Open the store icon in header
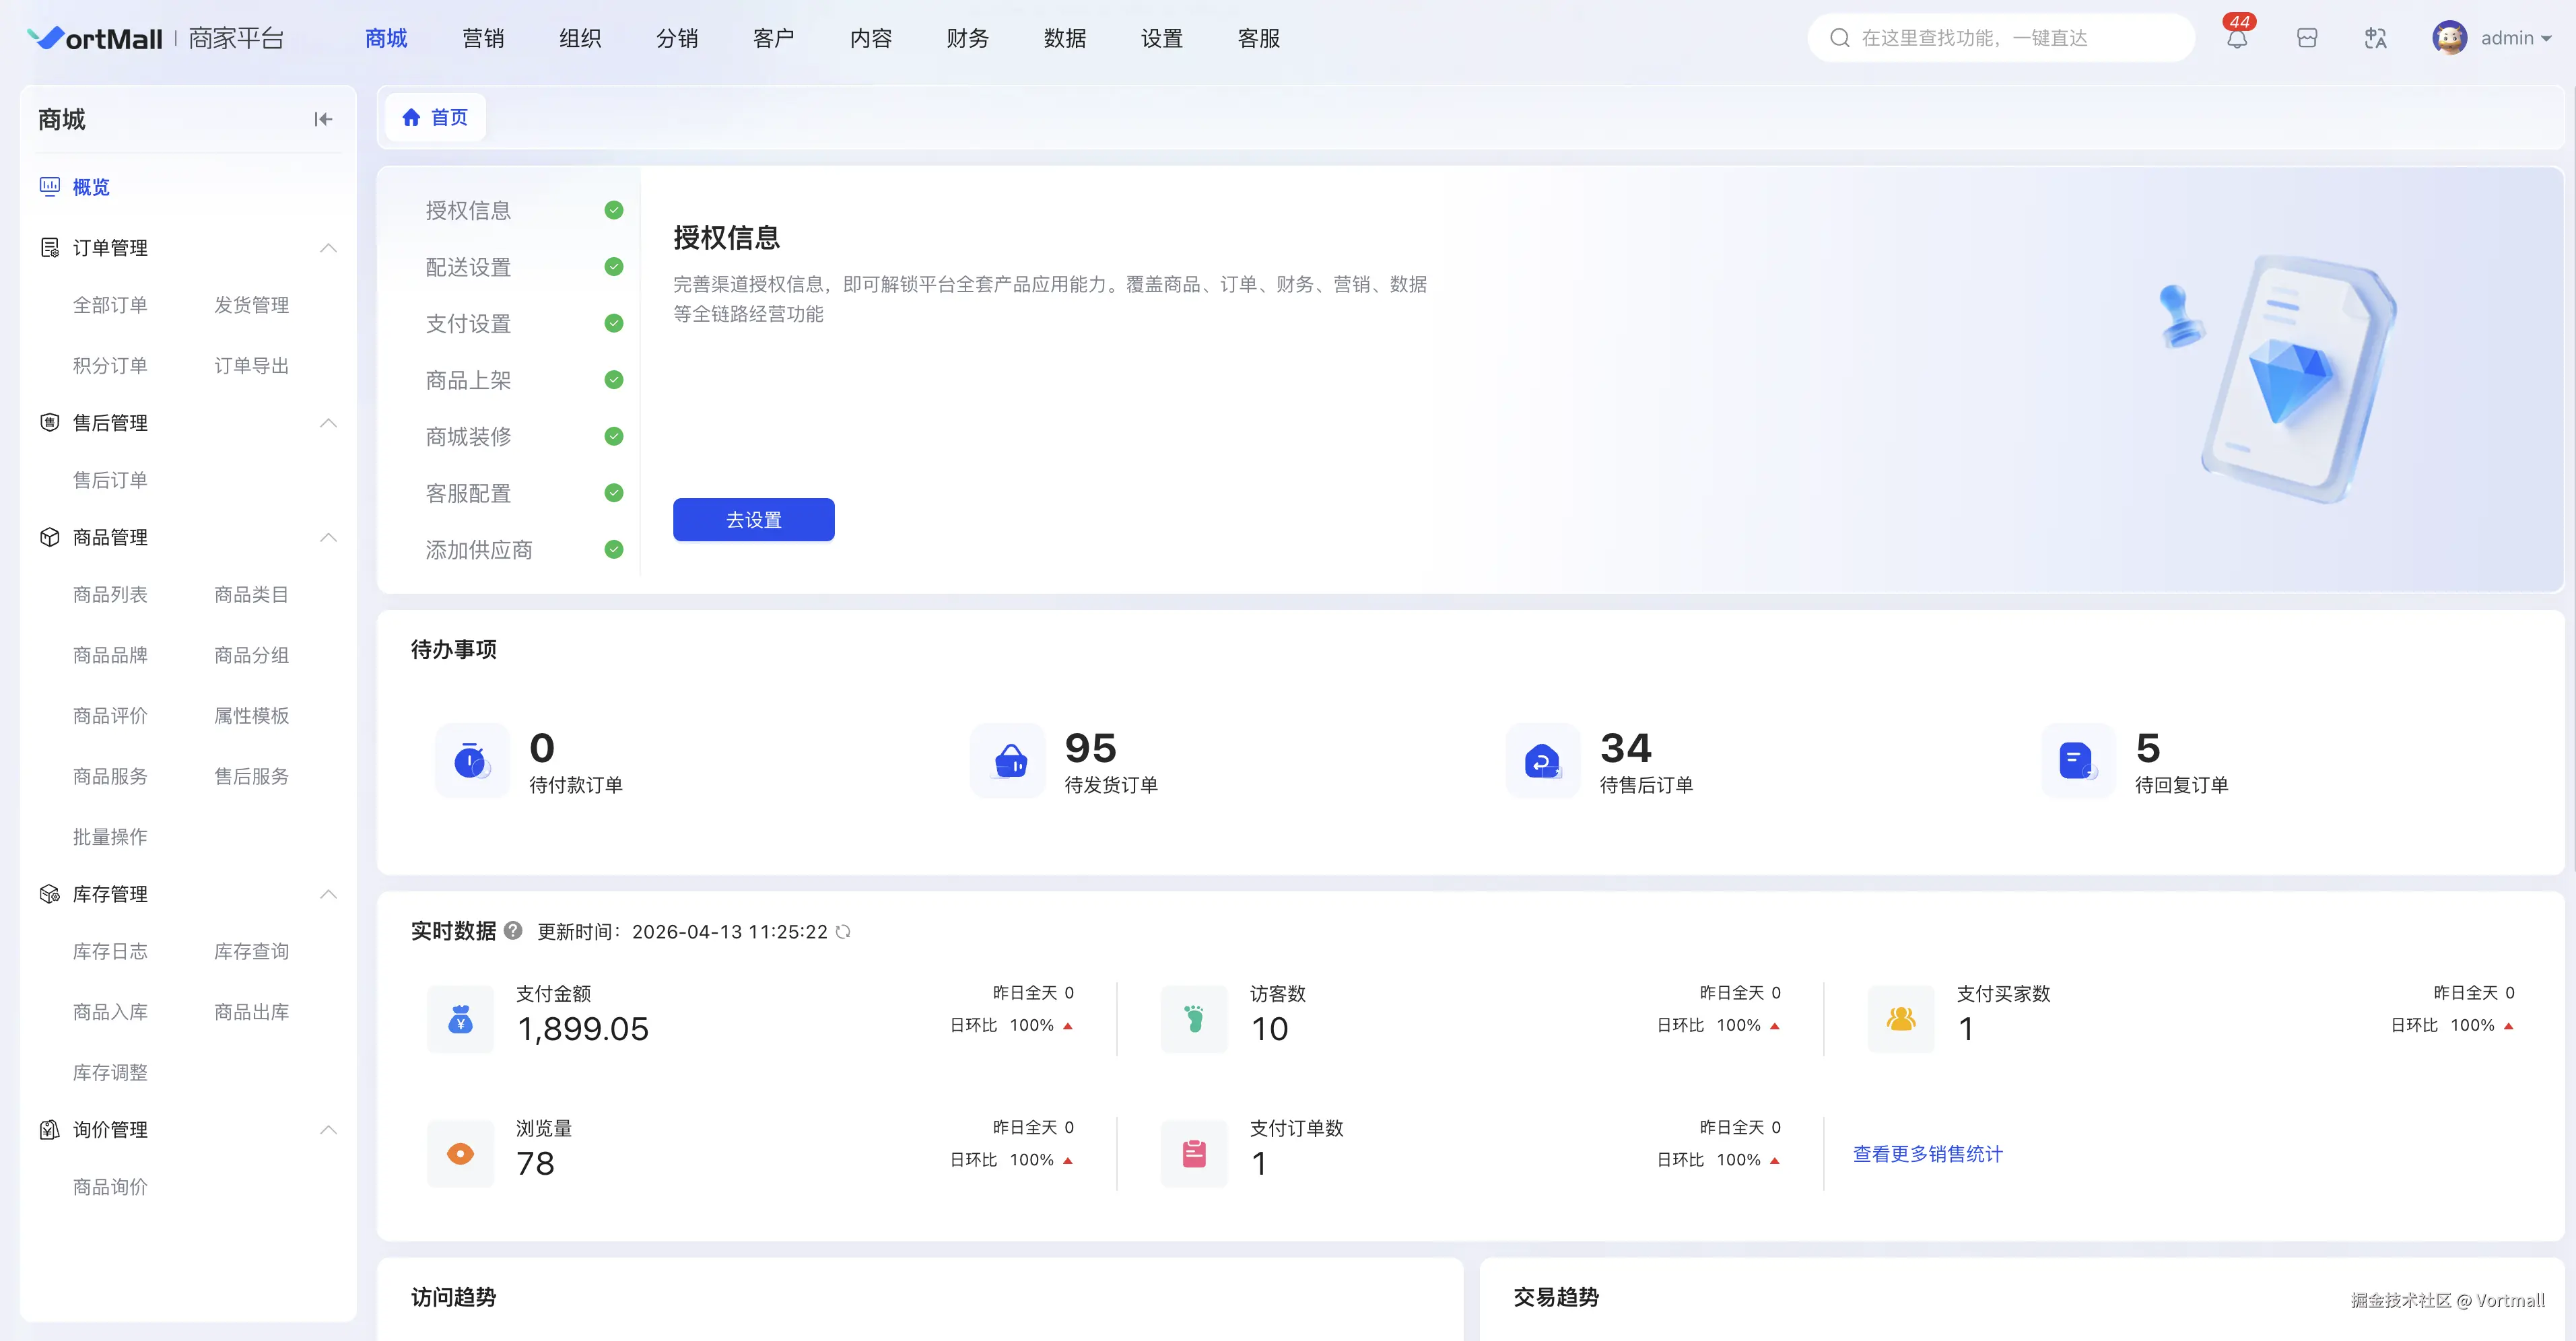The width and height of the screenshot is (2576, 1341). [x=2306, y=39]
